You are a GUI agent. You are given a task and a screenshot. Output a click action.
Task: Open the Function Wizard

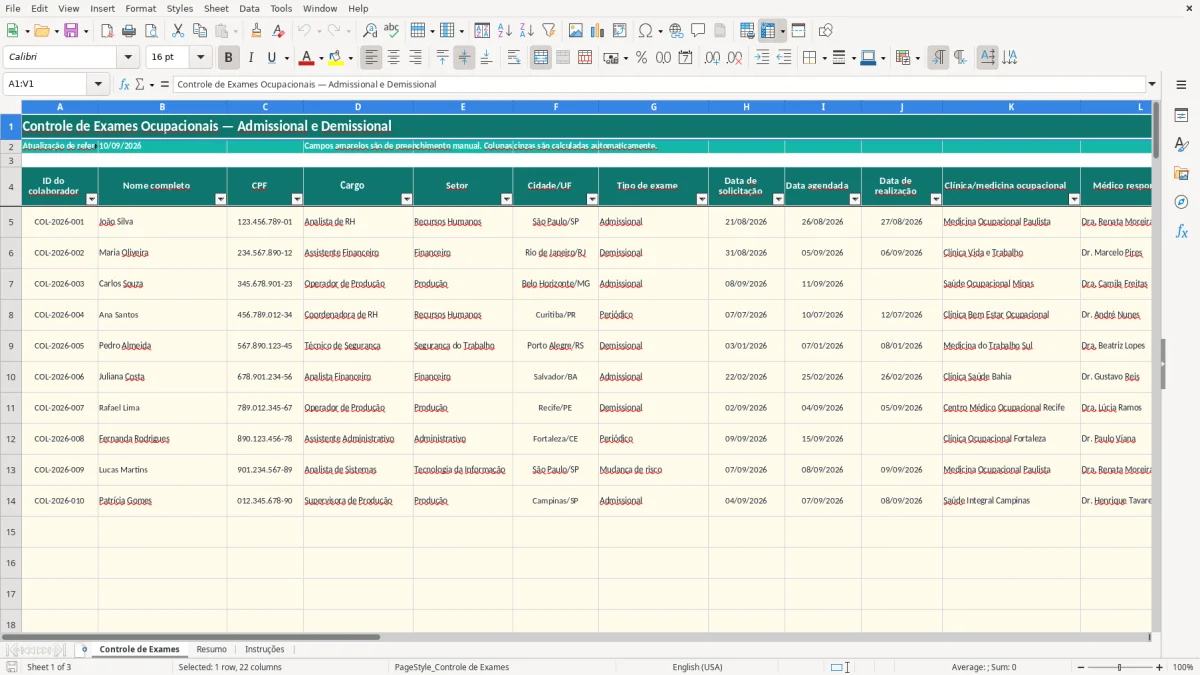pos(124,84)
